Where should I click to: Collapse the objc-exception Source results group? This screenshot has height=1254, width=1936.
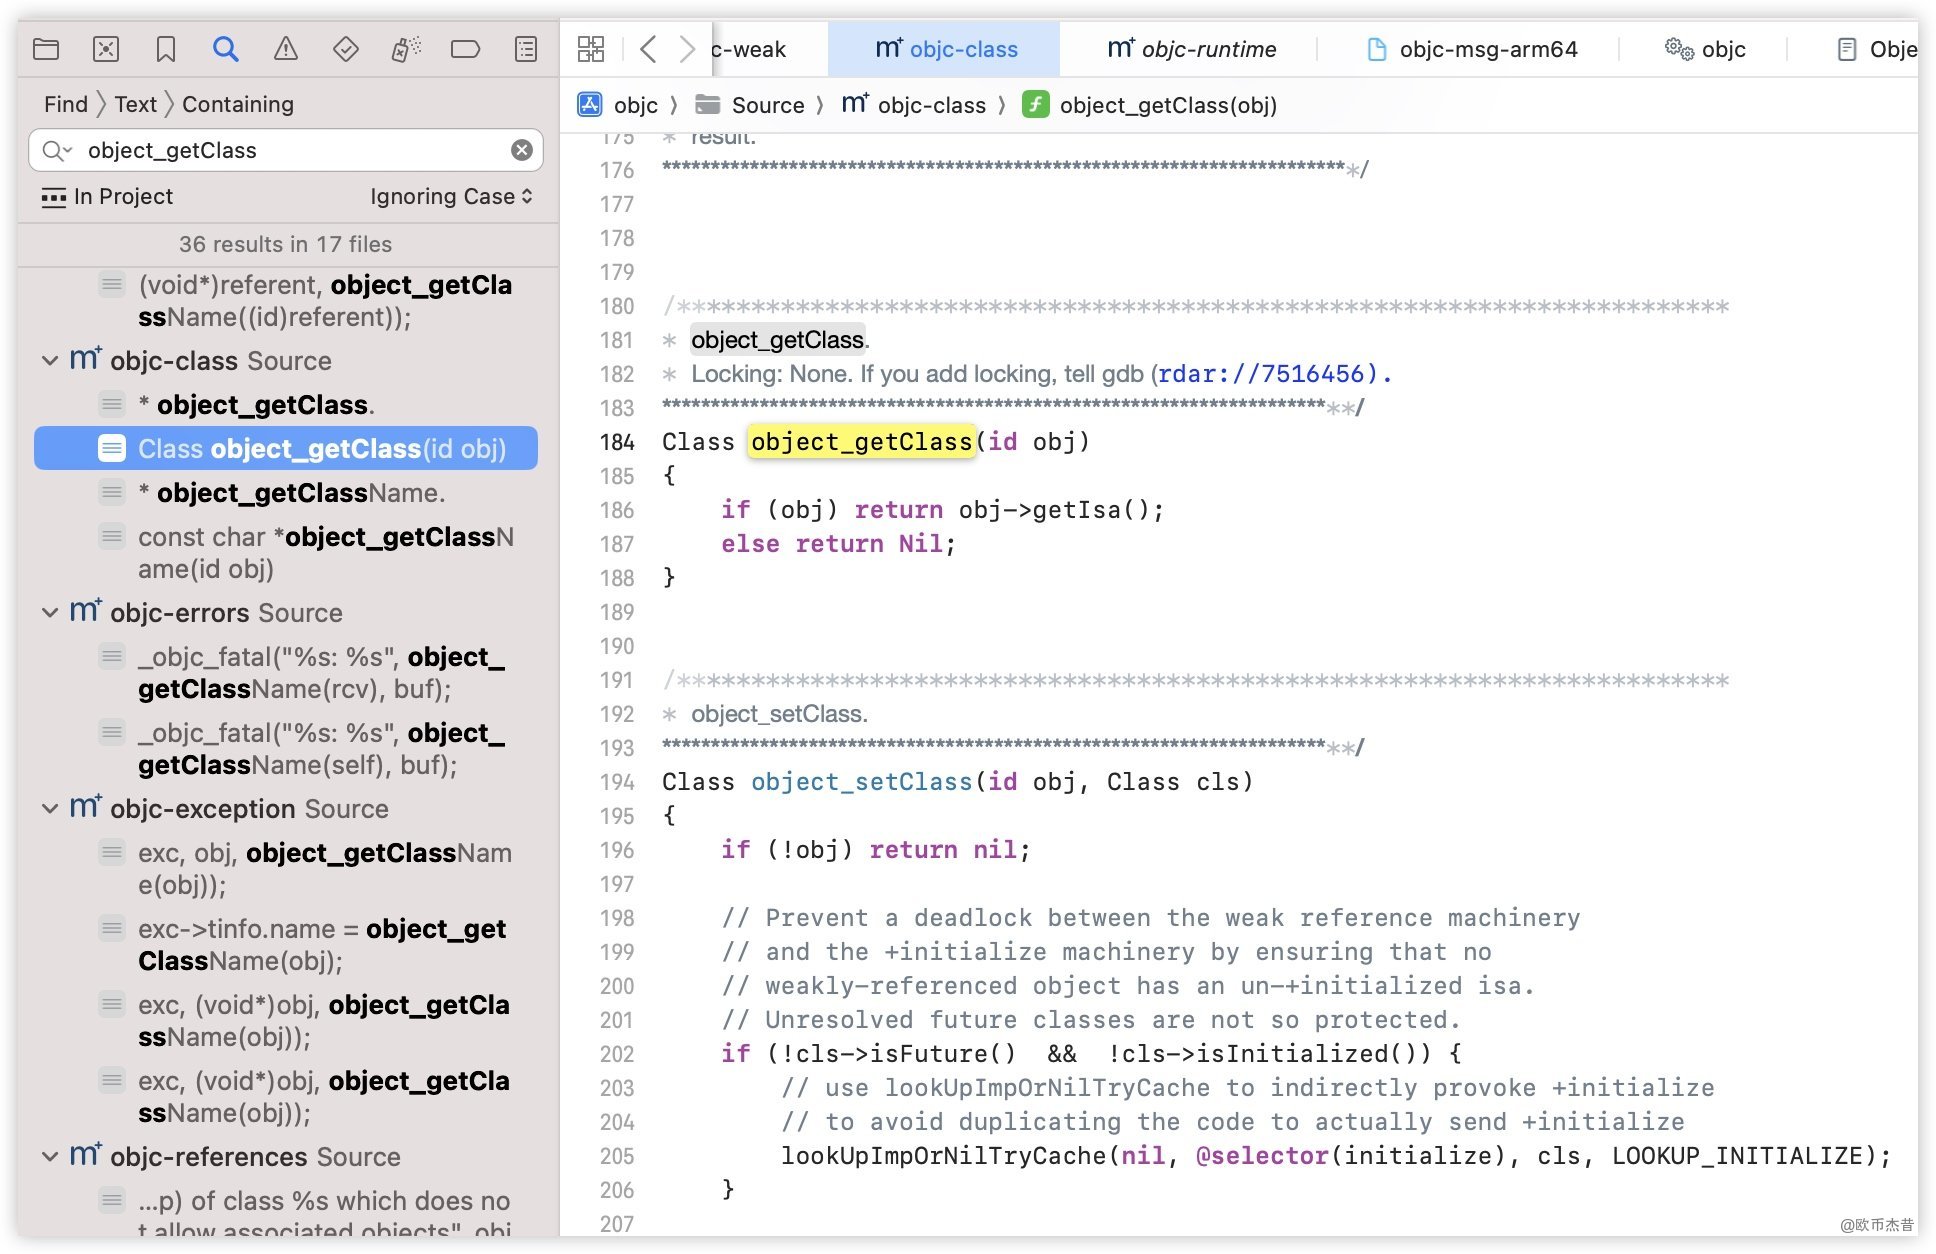click(50, 809)
